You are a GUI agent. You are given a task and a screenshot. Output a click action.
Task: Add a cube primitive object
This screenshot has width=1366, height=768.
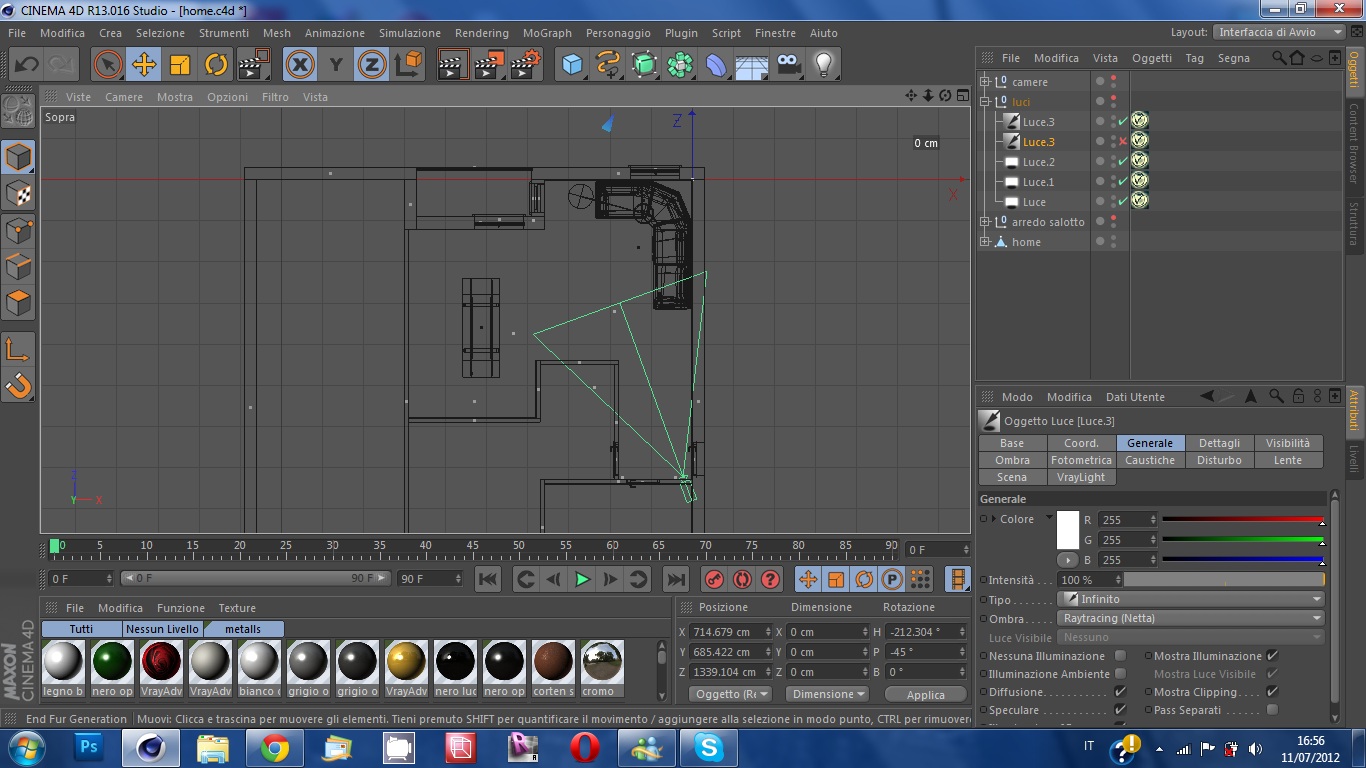tap(572, 65)
